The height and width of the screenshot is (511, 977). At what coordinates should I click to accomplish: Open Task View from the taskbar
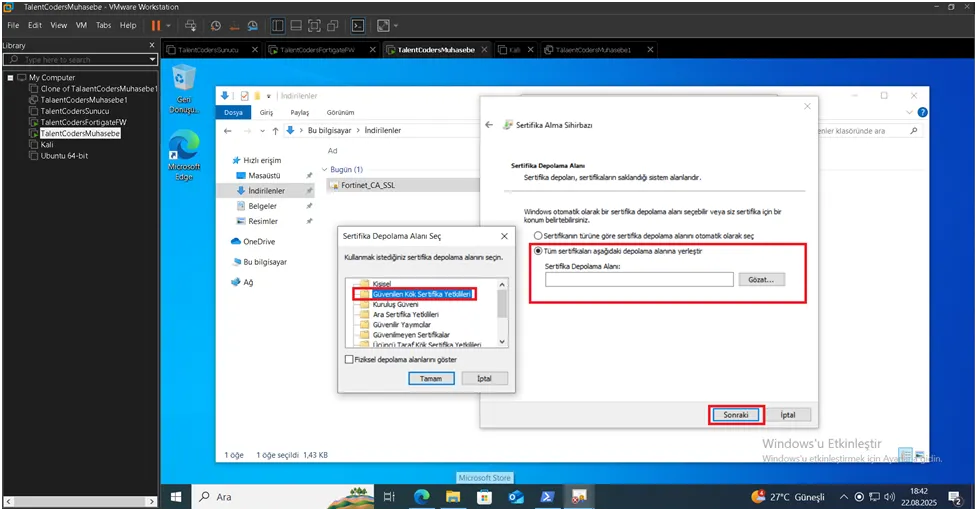click(389, 497)
